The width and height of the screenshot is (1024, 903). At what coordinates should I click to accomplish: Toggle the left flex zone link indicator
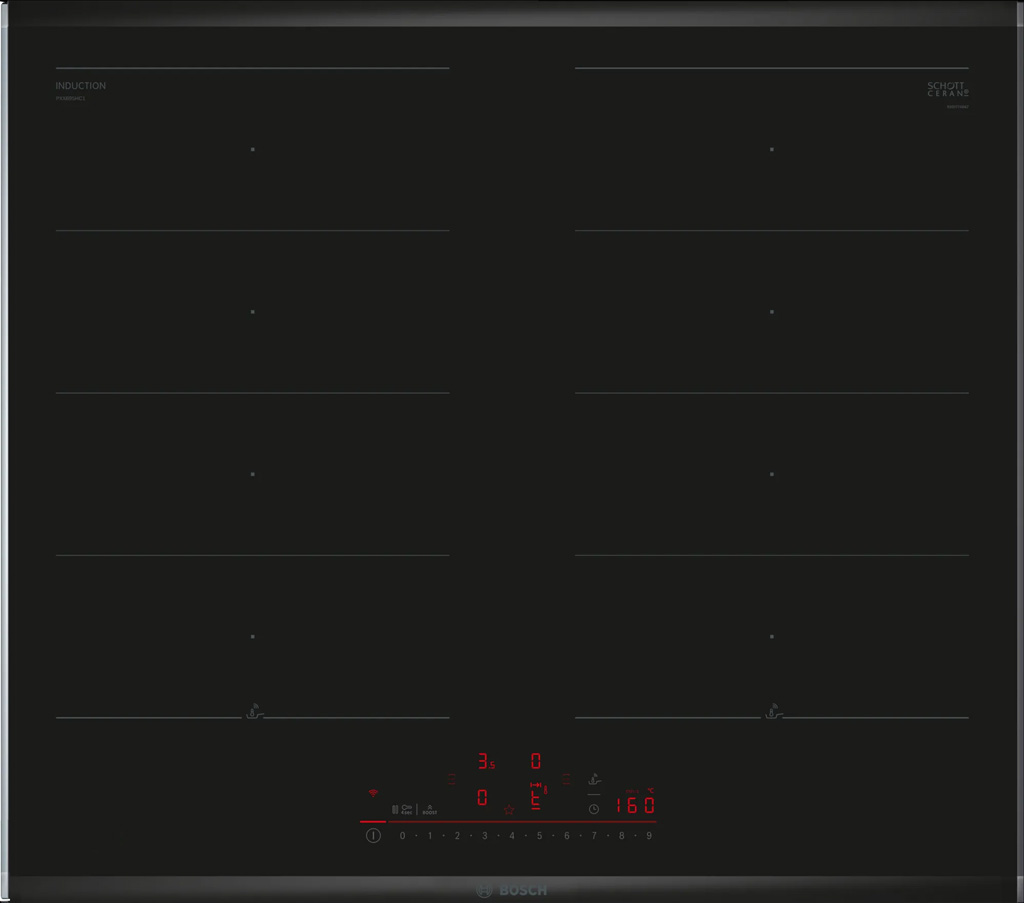coord(451,778)
